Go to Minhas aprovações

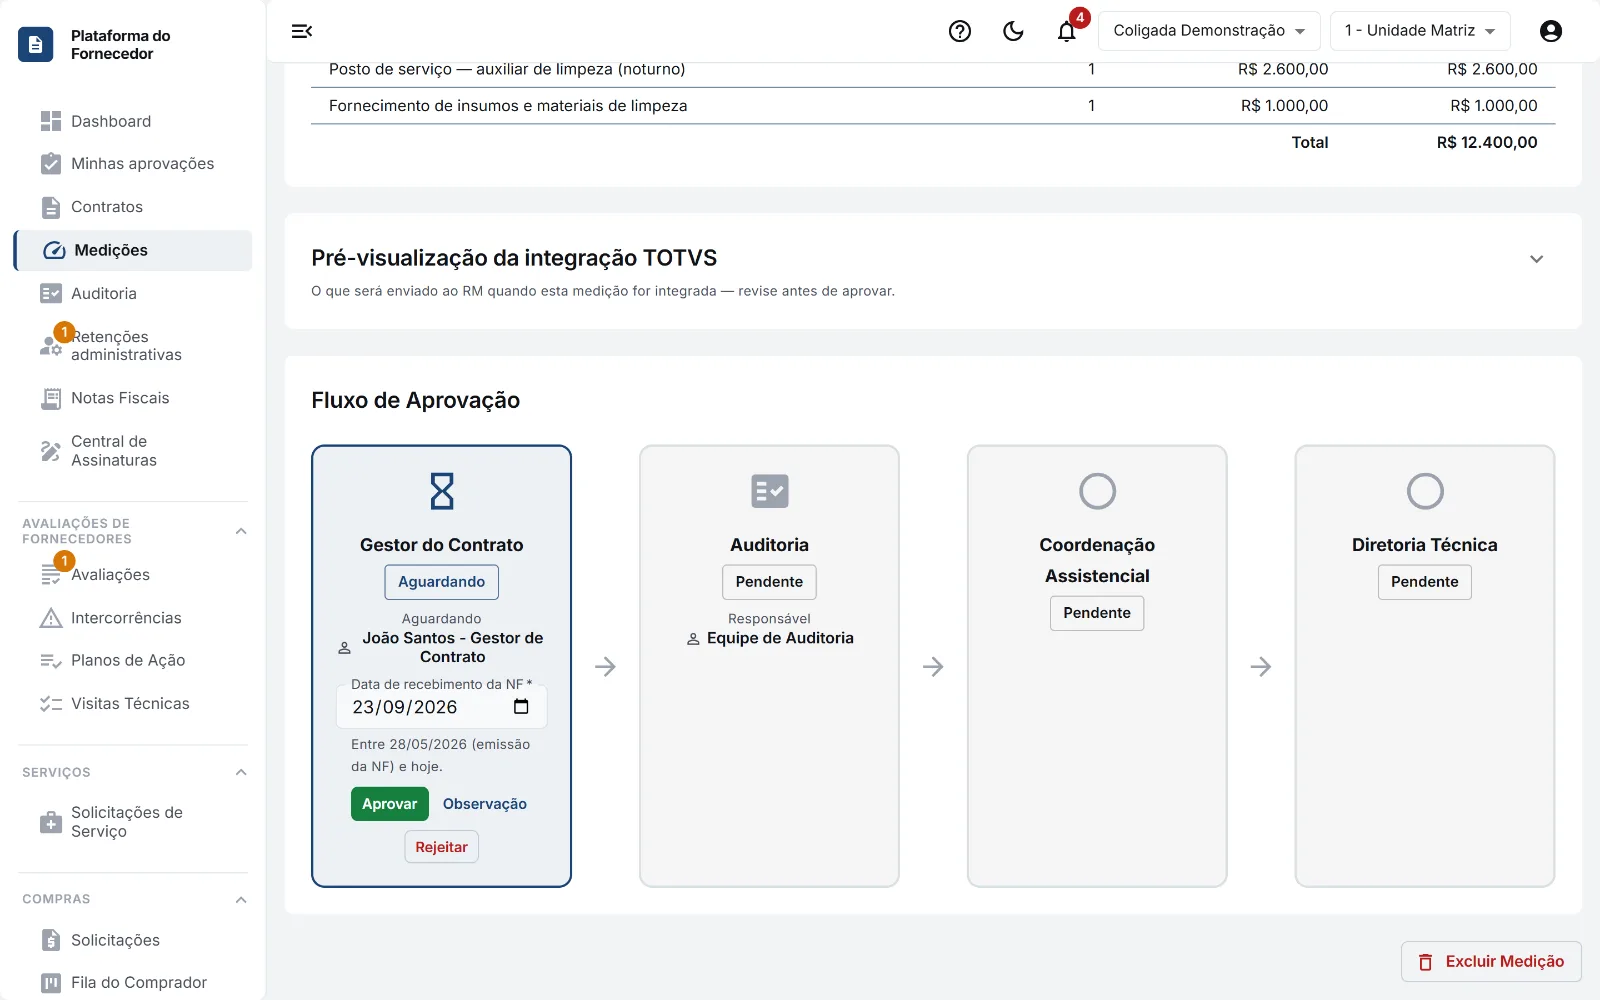[x=132, y=163]
